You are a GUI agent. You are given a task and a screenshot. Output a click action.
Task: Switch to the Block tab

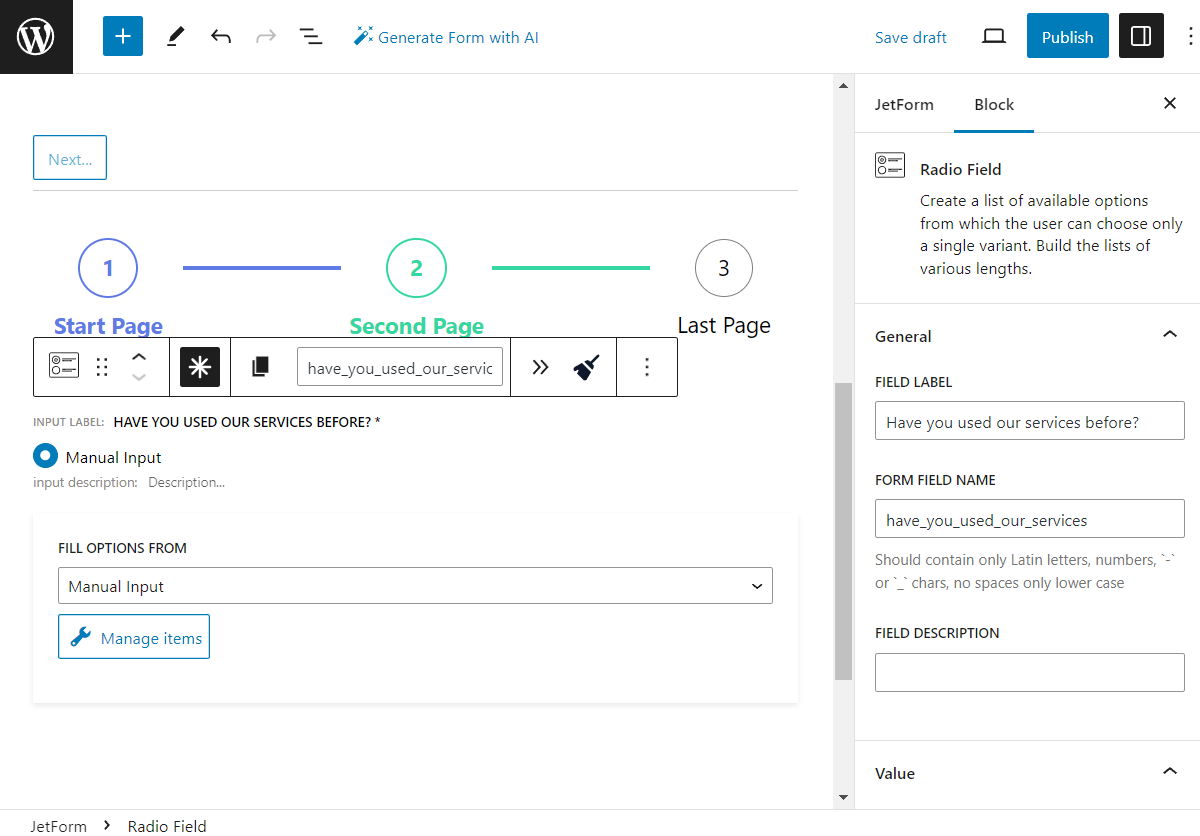[993, 104]
